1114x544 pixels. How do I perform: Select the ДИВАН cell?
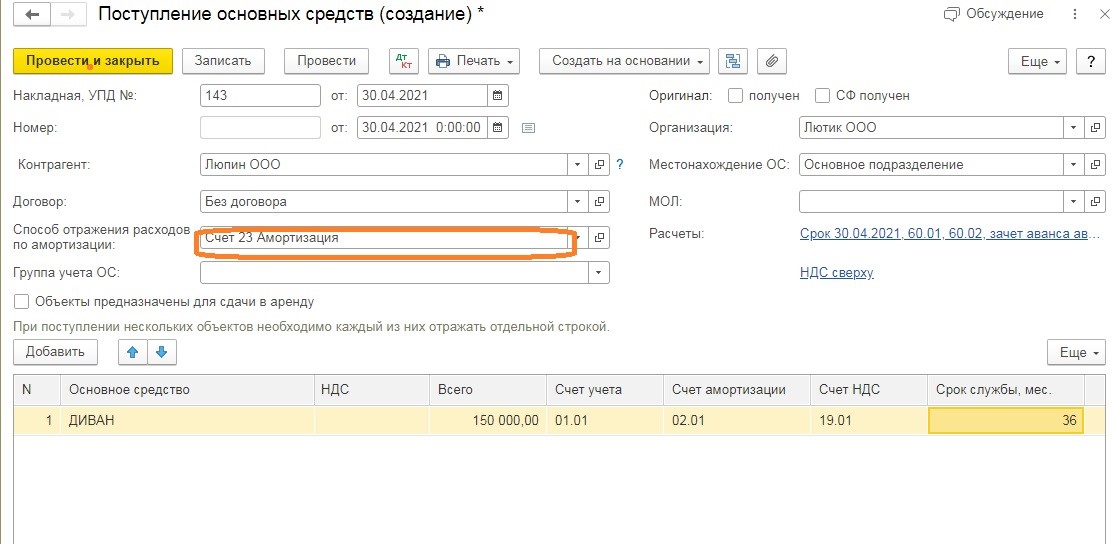188,420
